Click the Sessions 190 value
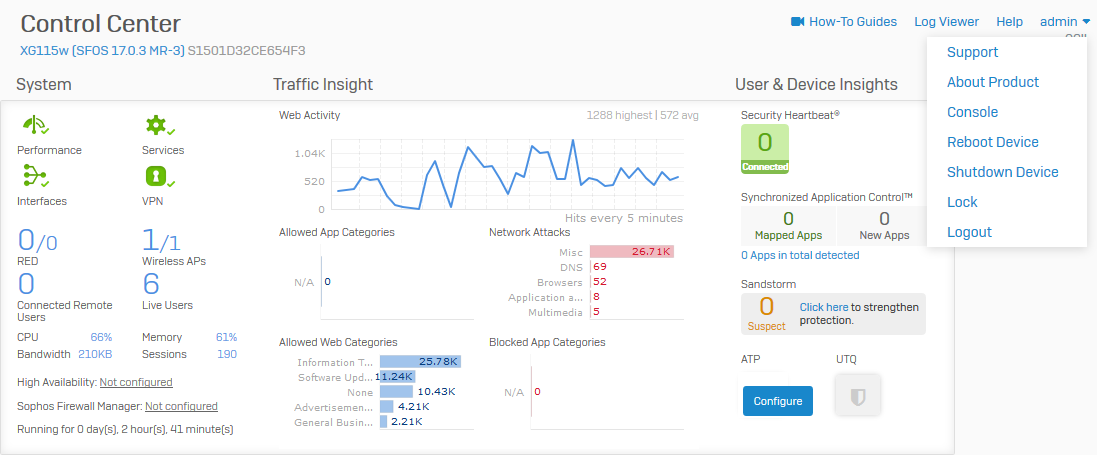The height and width of the screenshot is (455, 1097). click(227, 354)
